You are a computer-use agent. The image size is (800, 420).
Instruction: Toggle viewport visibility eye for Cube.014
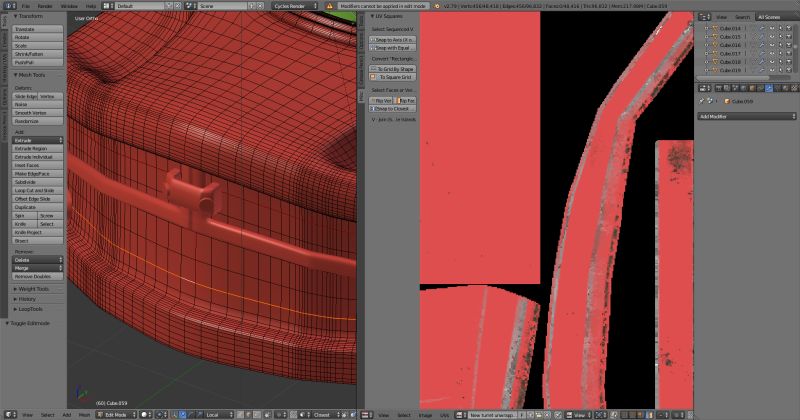[x=771, y=29]
